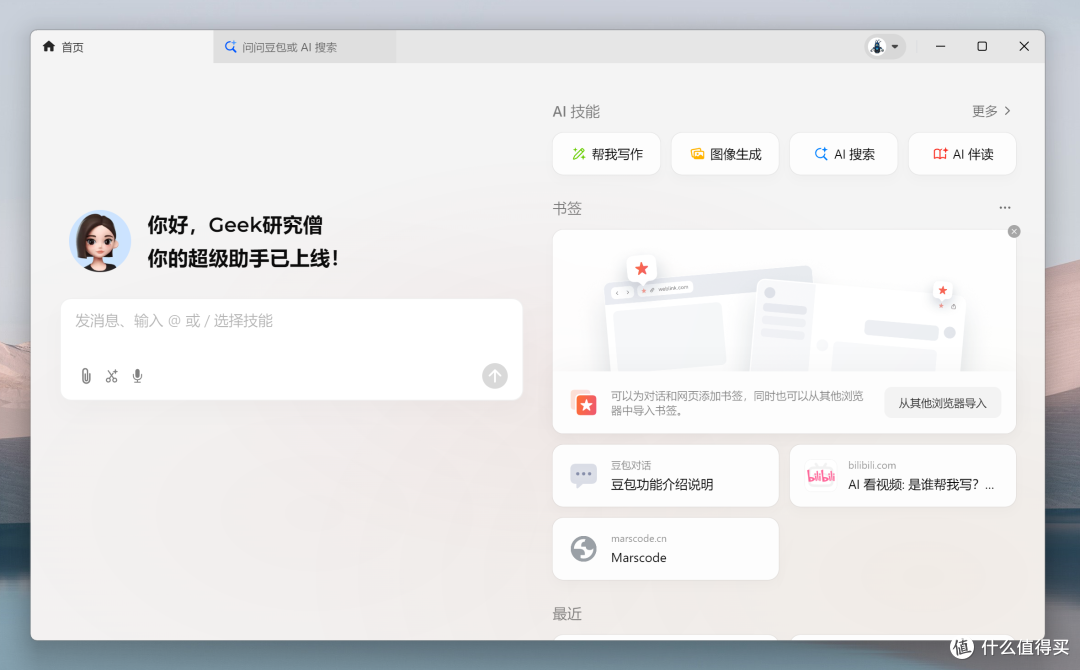This screenshot has width=1080, height=670.
Task: Click the scissors screenshot icon
Action: coord(112,376)
